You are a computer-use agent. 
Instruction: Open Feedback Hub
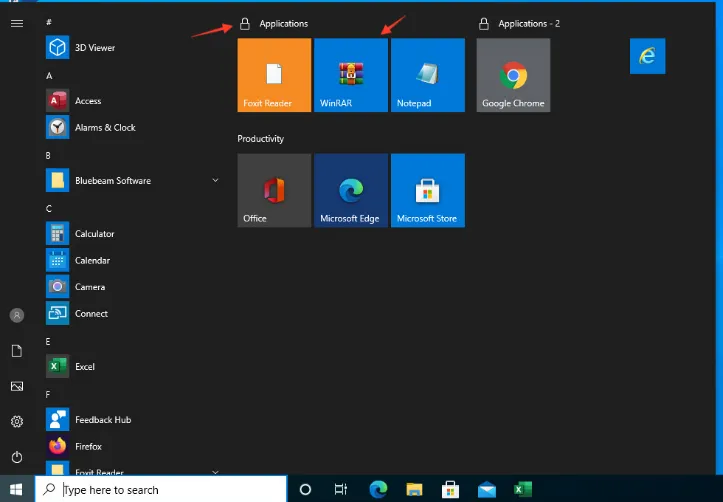pyautogui.click(x=133, y=419)
